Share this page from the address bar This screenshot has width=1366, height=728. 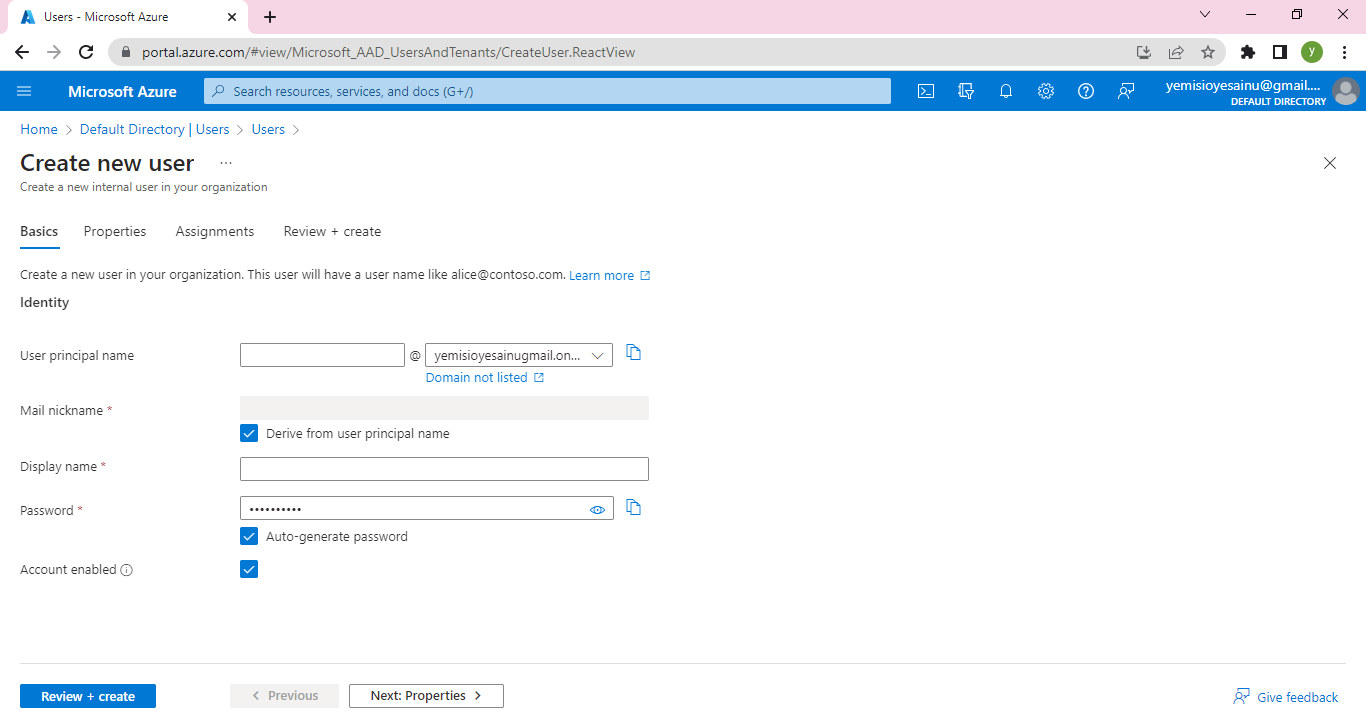point(1176,52)
